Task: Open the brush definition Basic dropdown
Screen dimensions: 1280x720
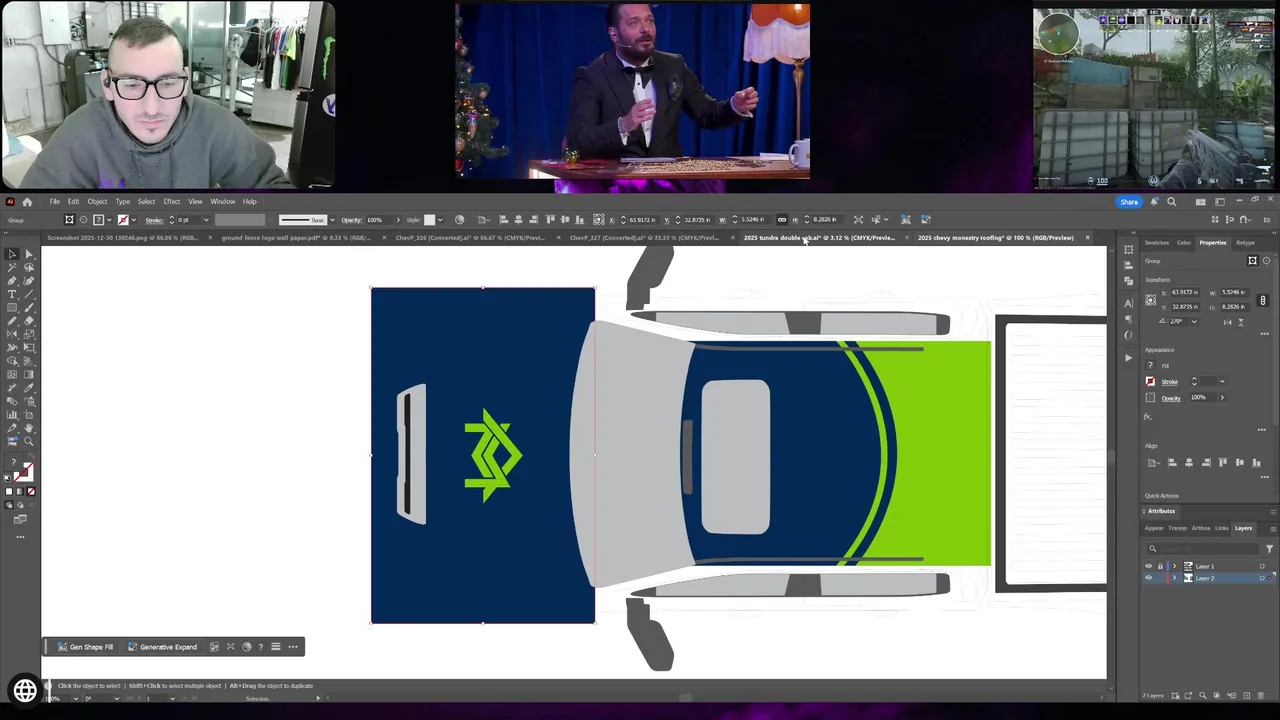Action: pyautogui.click(x=332, y=220)
